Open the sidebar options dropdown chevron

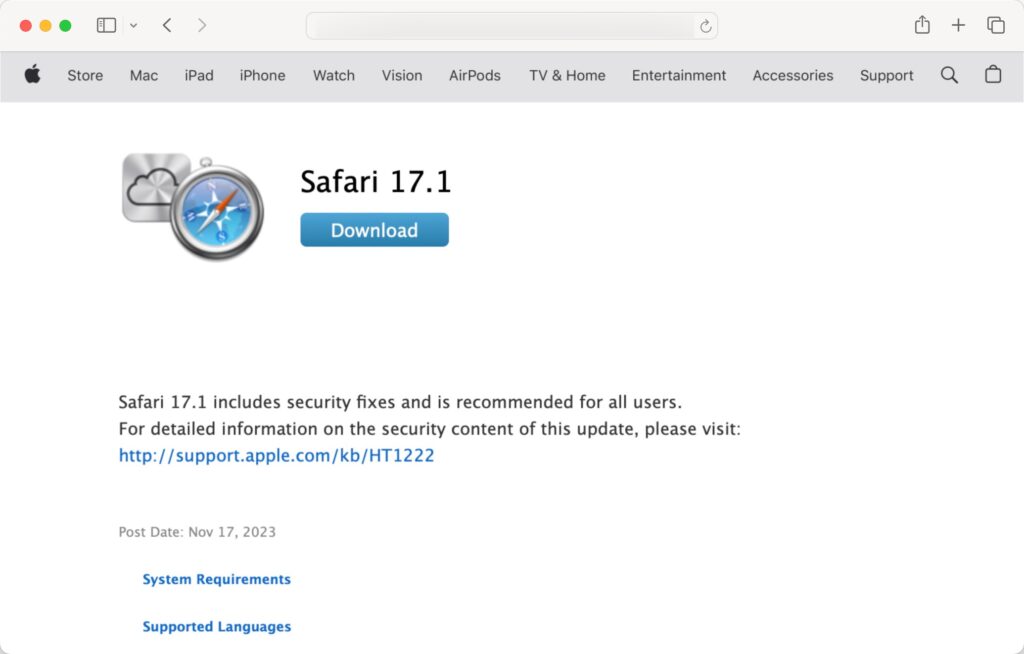click(x=133, y=25)
